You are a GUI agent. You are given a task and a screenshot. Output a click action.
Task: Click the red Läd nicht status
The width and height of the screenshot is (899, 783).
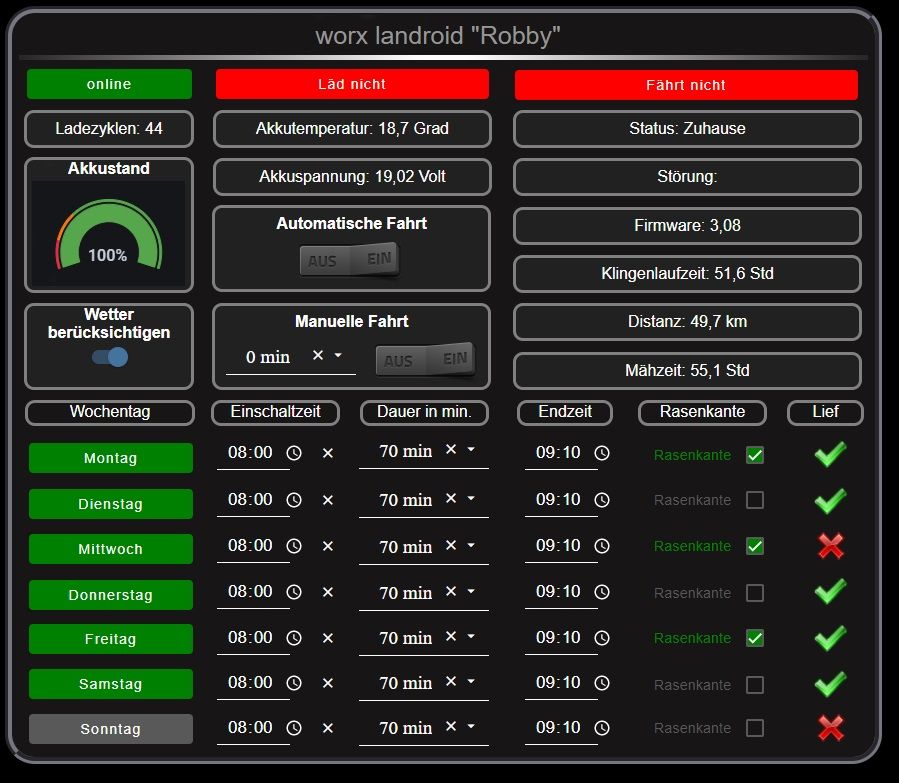pos(352,84)
